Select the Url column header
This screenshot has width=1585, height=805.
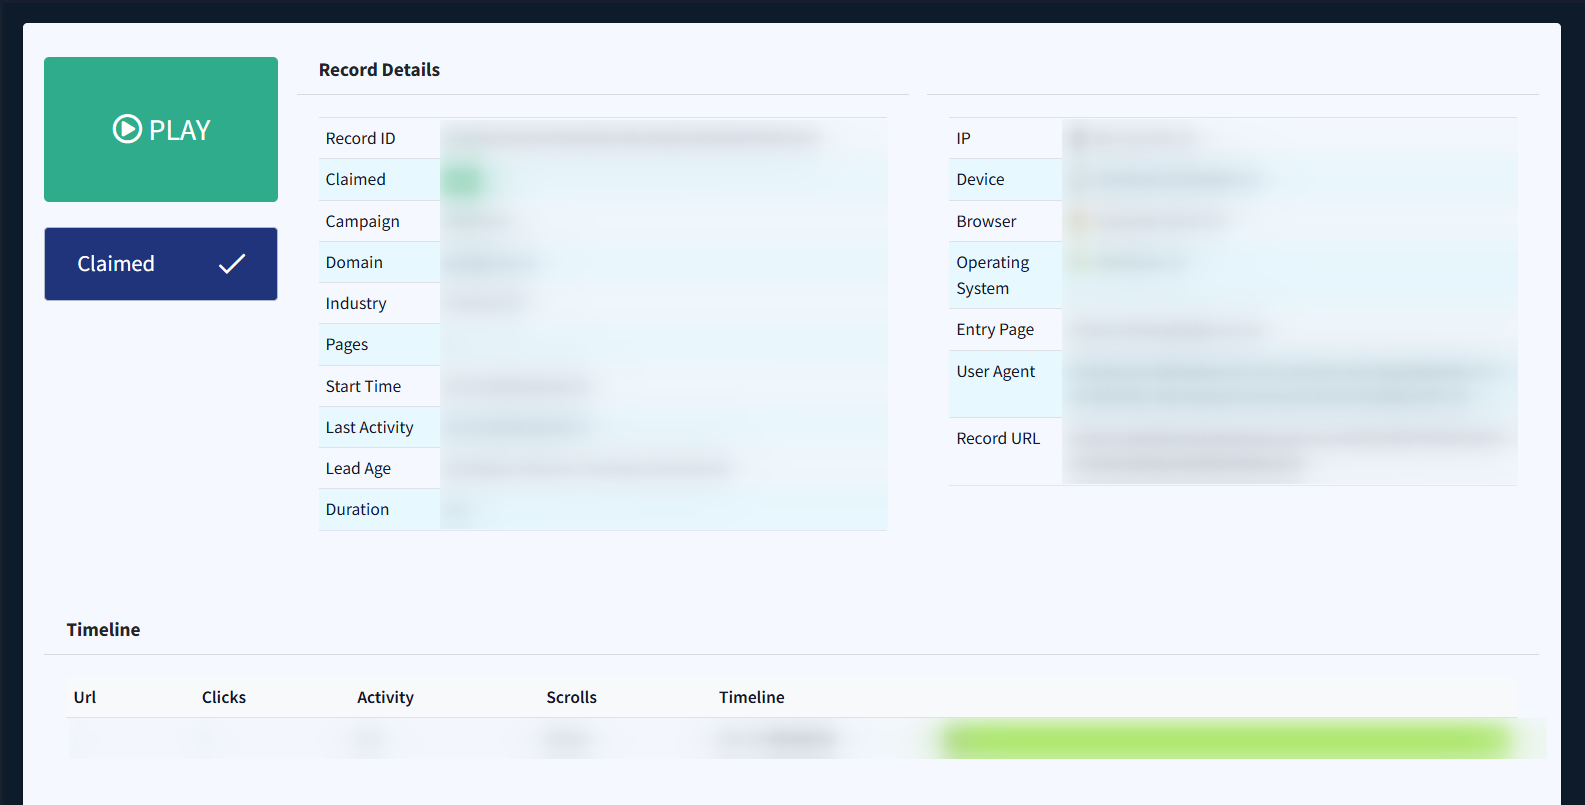point(85,697)
